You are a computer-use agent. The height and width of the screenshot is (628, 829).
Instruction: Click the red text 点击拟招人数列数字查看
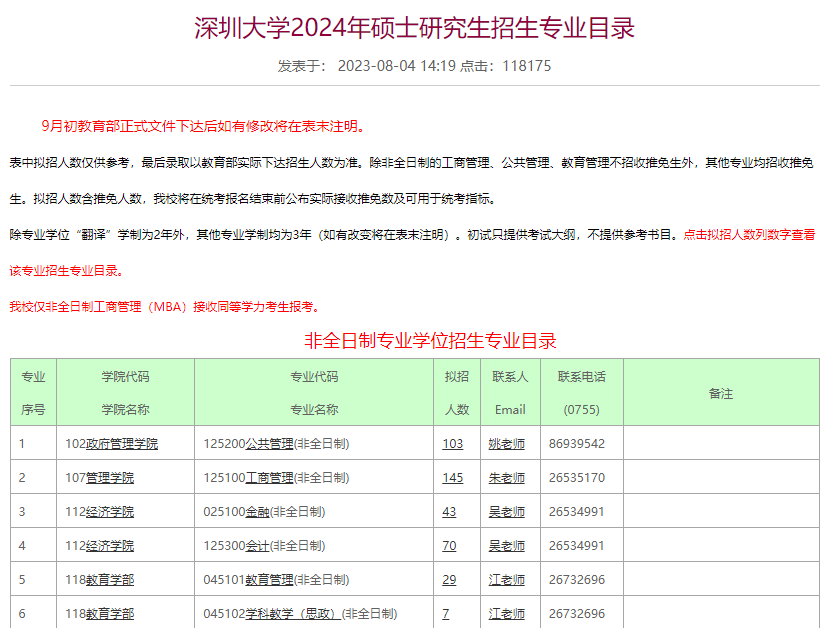click(749, 235)
